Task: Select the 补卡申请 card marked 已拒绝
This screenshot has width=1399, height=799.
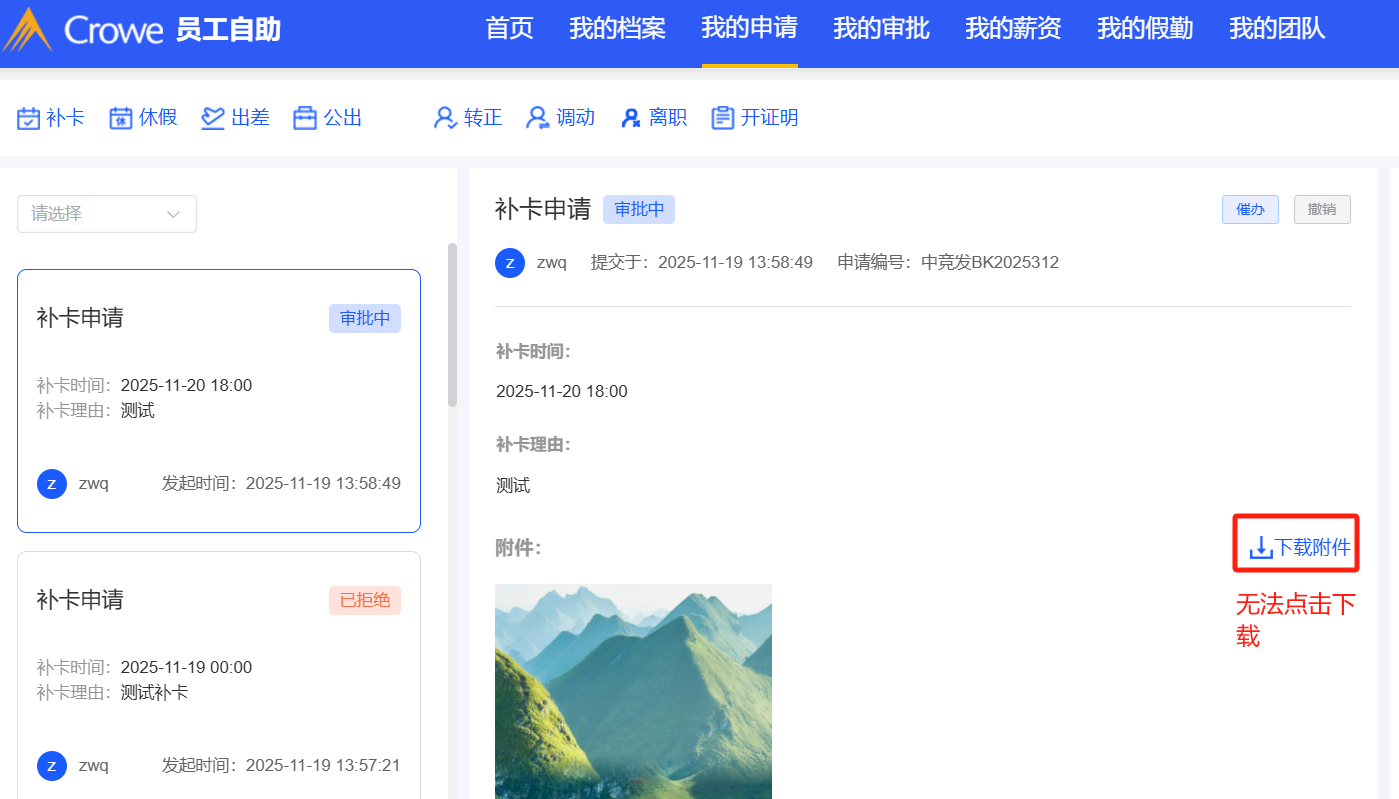Action: [x=219, y=675]
